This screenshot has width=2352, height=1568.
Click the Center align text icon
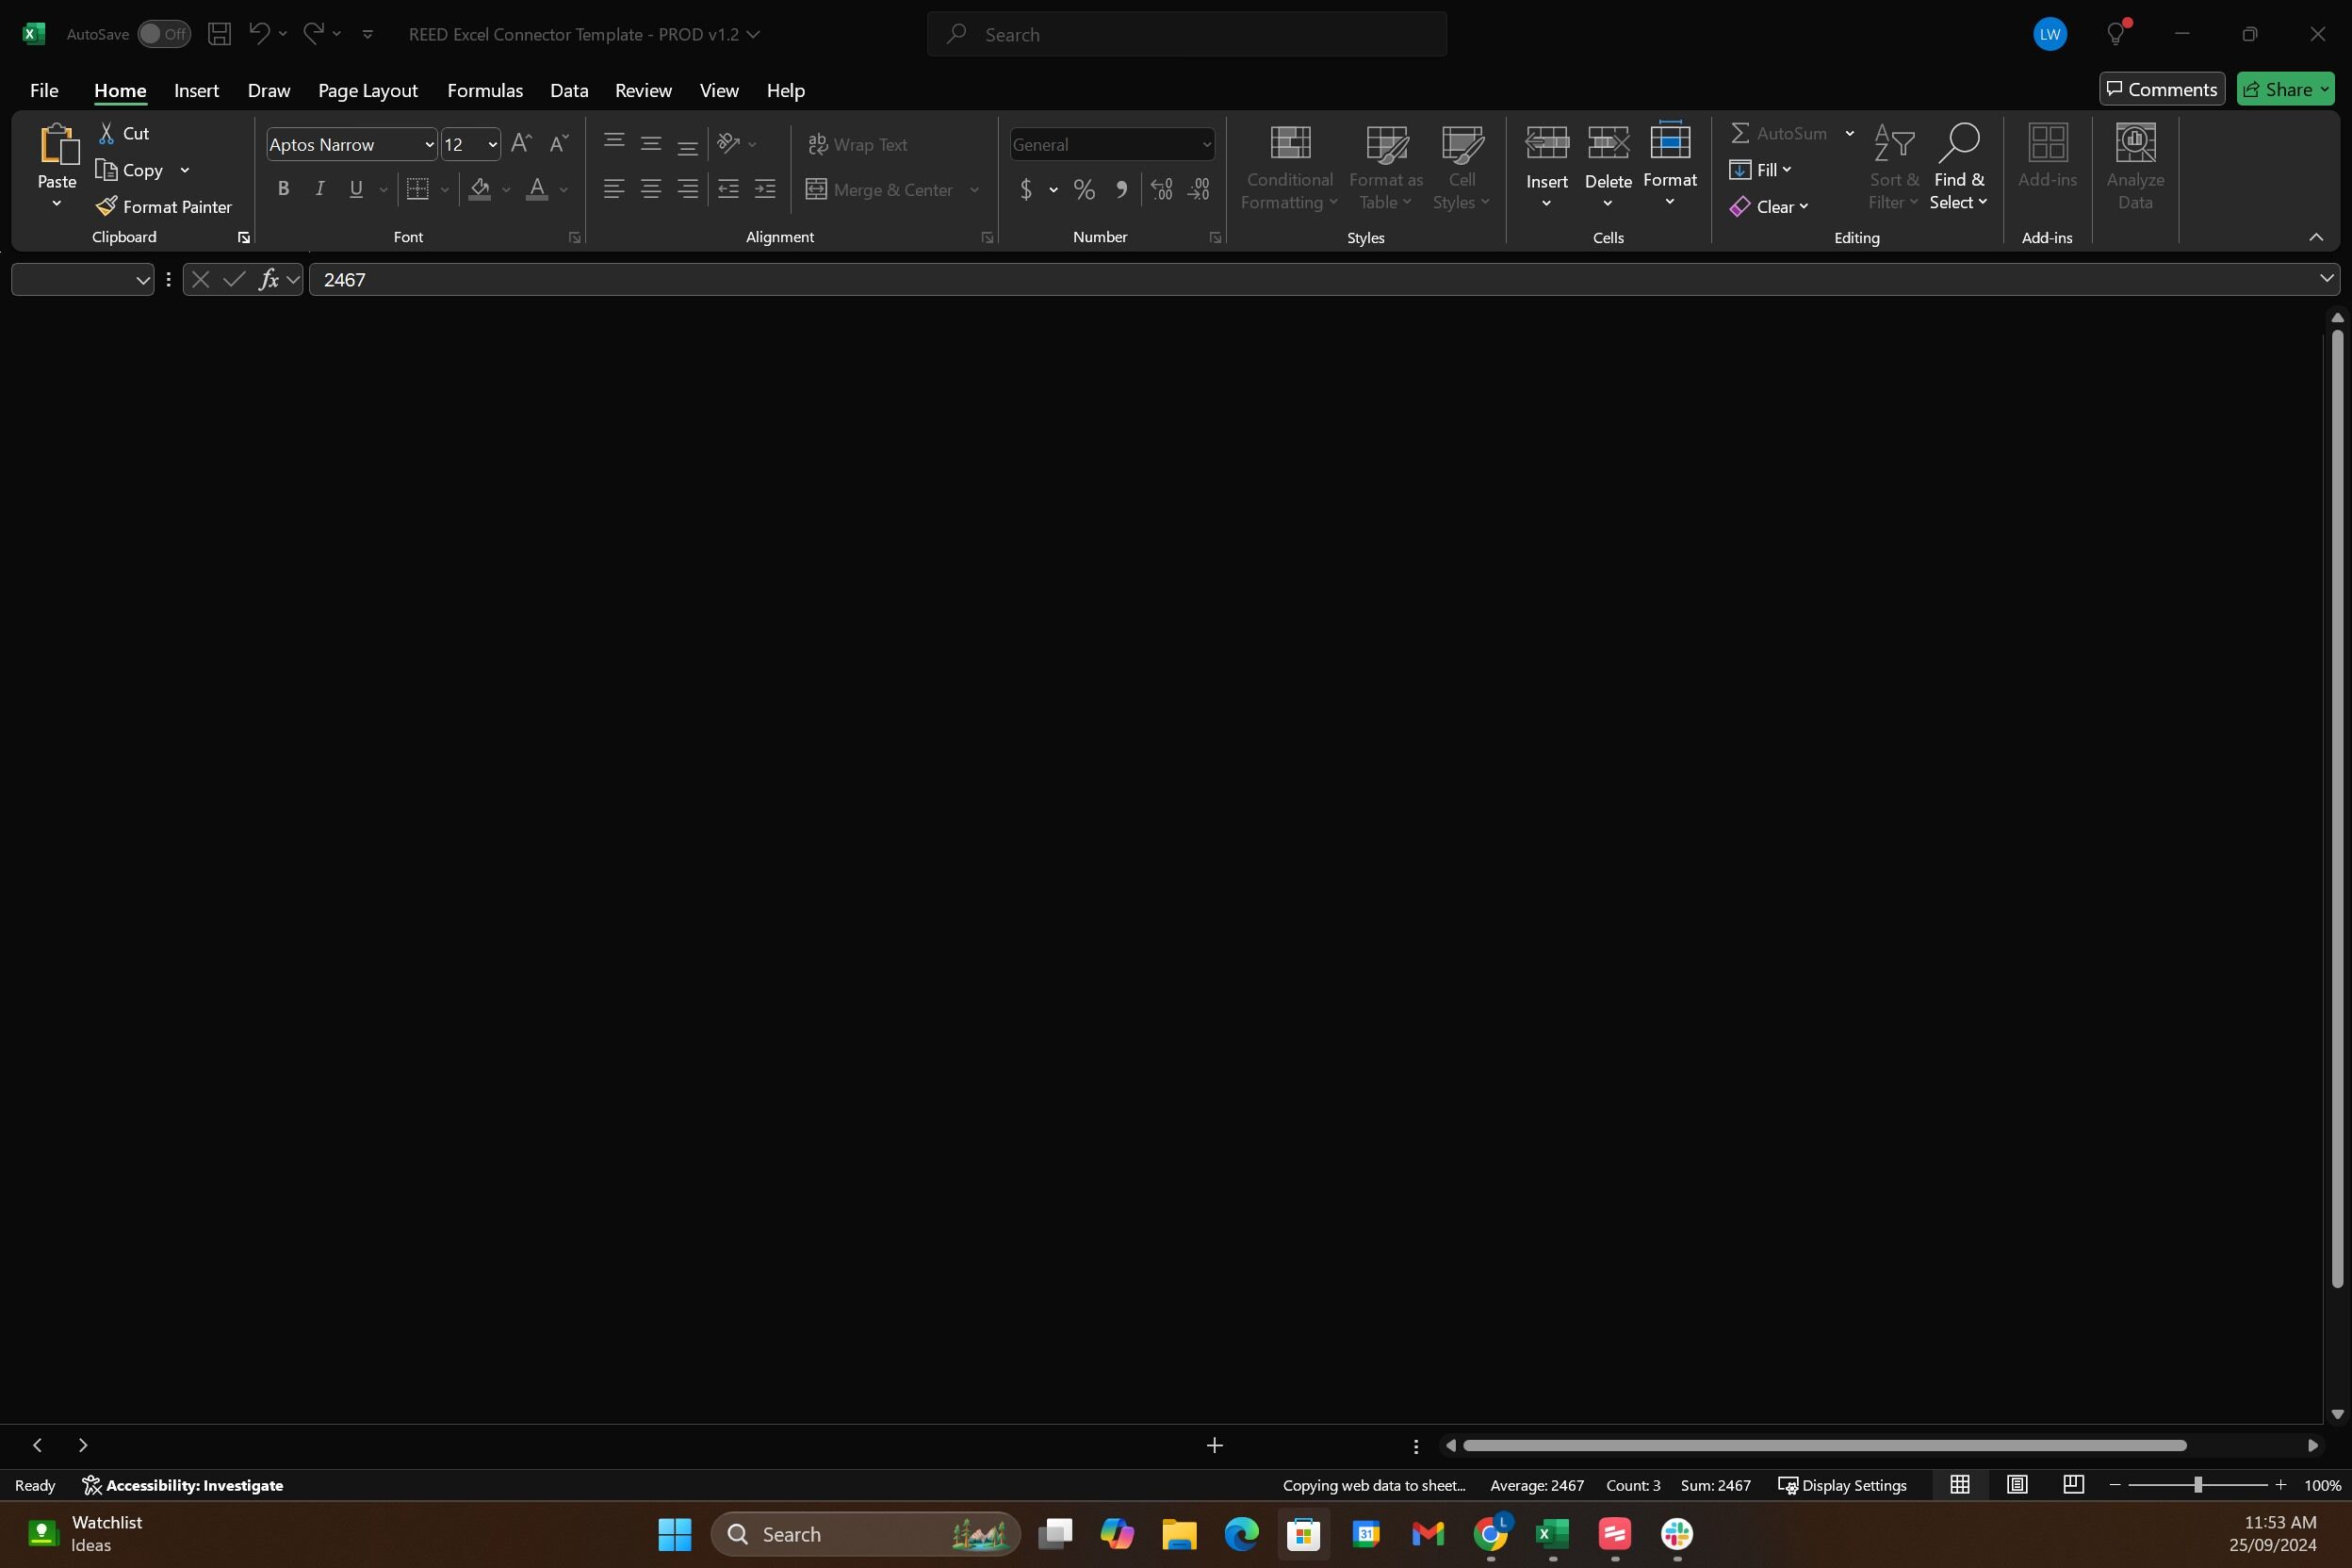651,189
